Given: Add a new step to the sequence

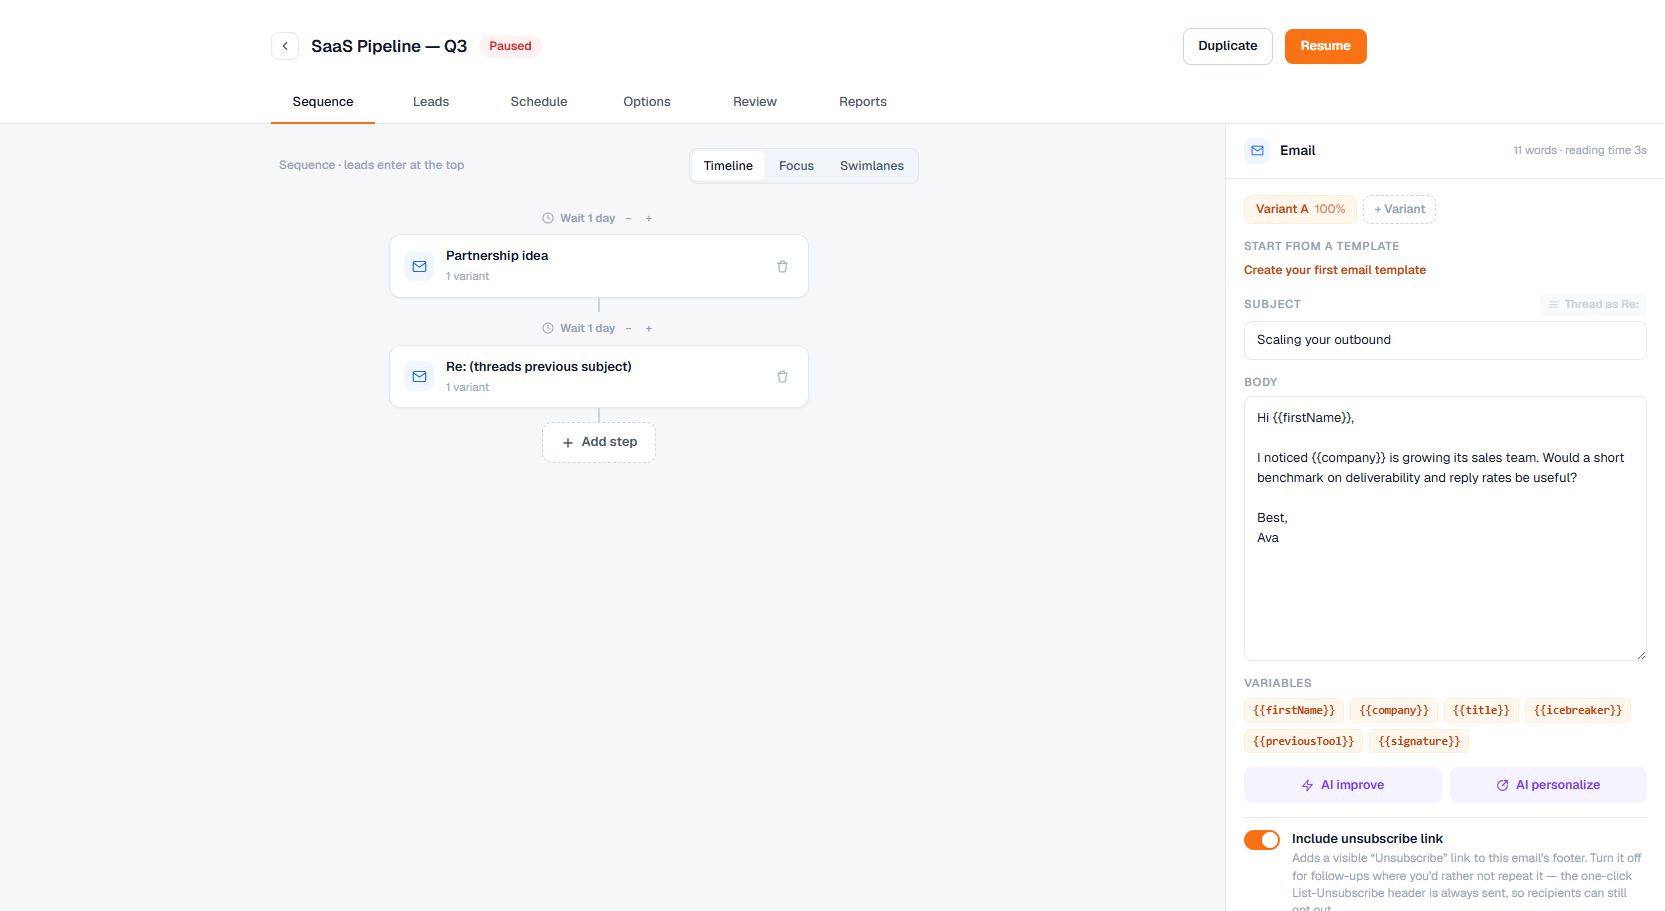Looking at the screenshot, I should pos(599,442).
